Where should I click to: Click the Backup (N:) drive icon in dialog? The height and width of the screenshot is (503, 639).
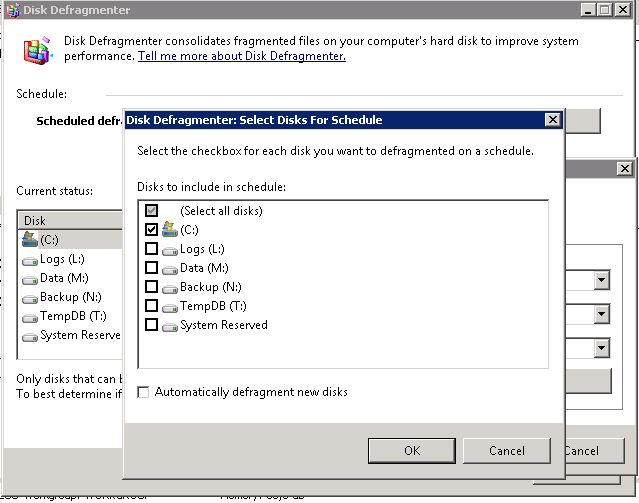170,289
